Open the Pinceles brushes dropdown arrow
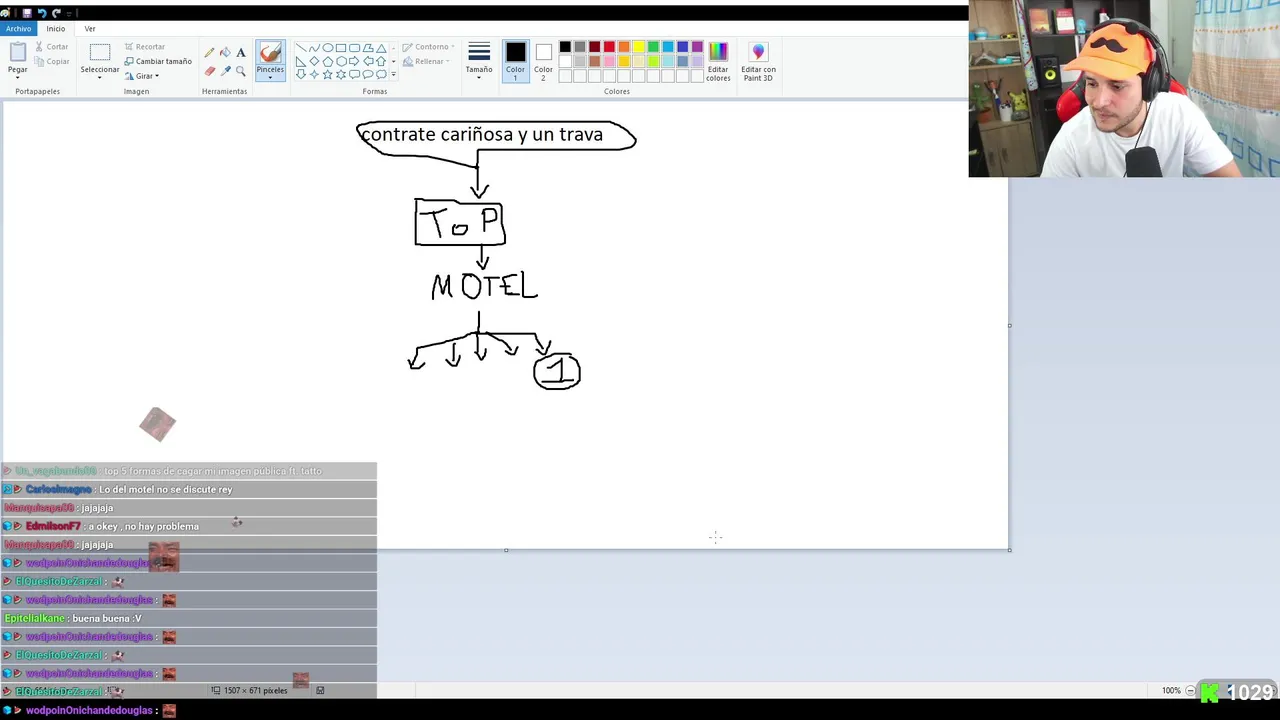This screenshot has height=720, width=1280. pyautogui.click(x=270, y=77)
